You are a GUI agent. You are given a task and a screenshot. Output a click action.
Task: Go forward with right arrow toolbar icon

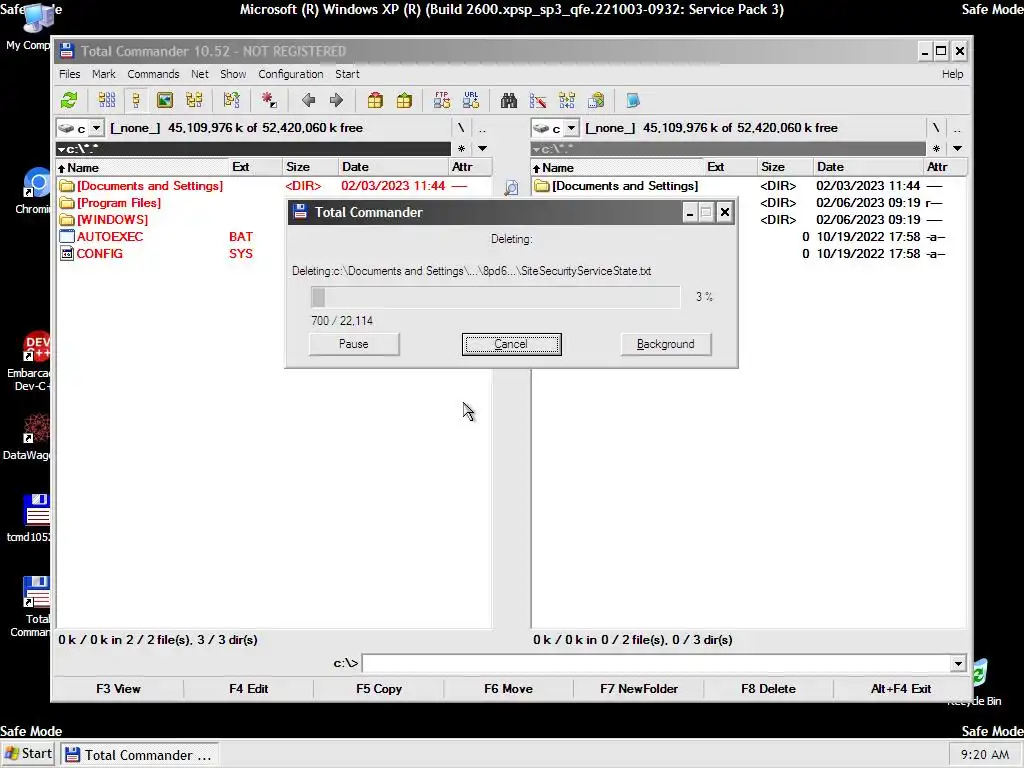click(336, 101)
